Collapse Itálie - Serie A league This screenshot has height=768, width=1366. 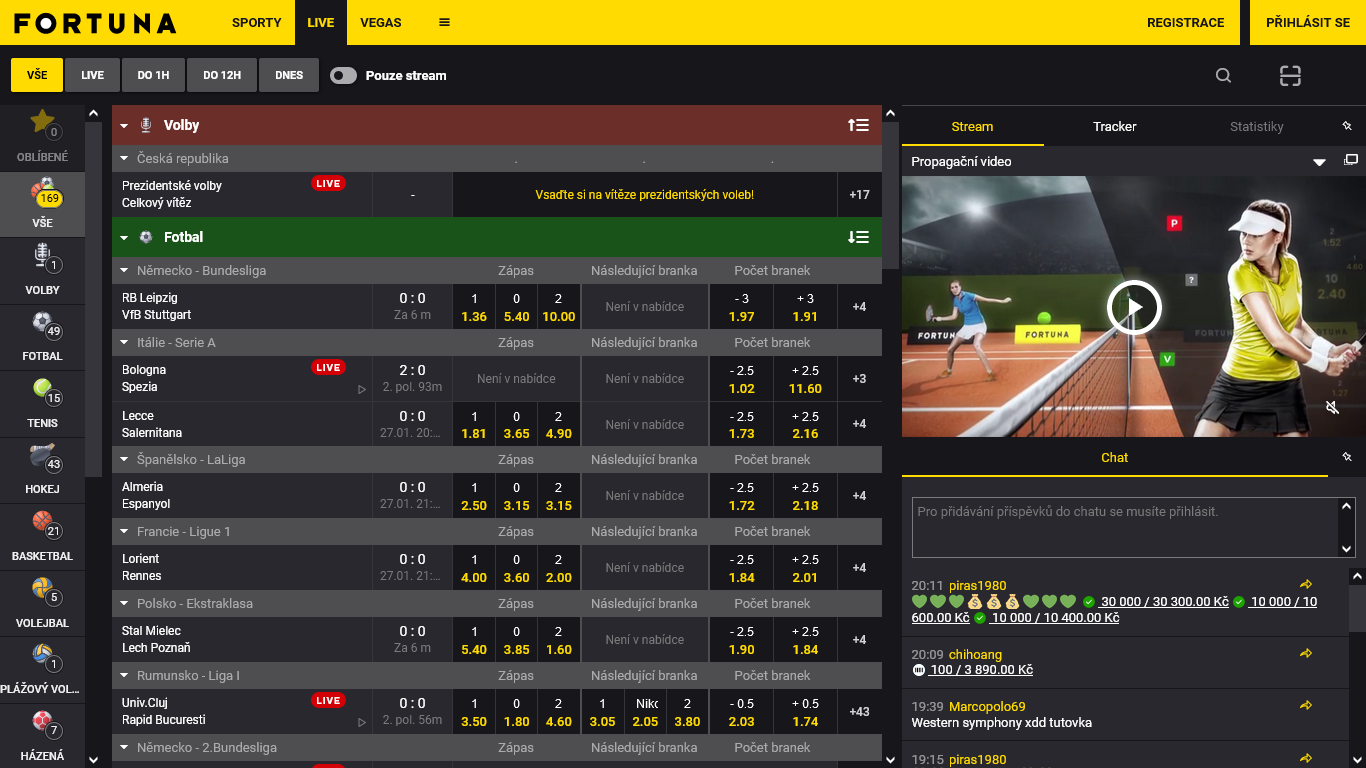click(125, 343)
